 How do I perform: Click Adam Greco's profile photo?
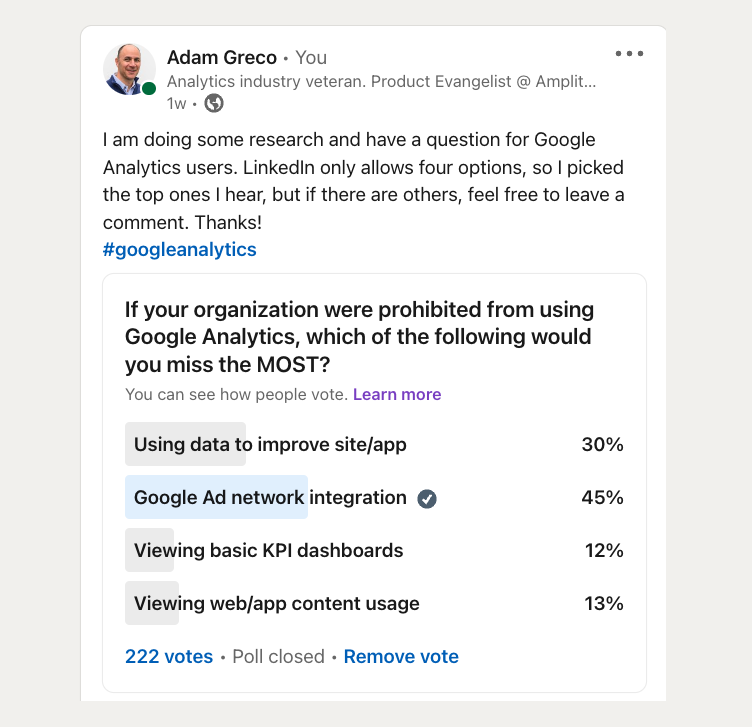[x=129, y=70]
